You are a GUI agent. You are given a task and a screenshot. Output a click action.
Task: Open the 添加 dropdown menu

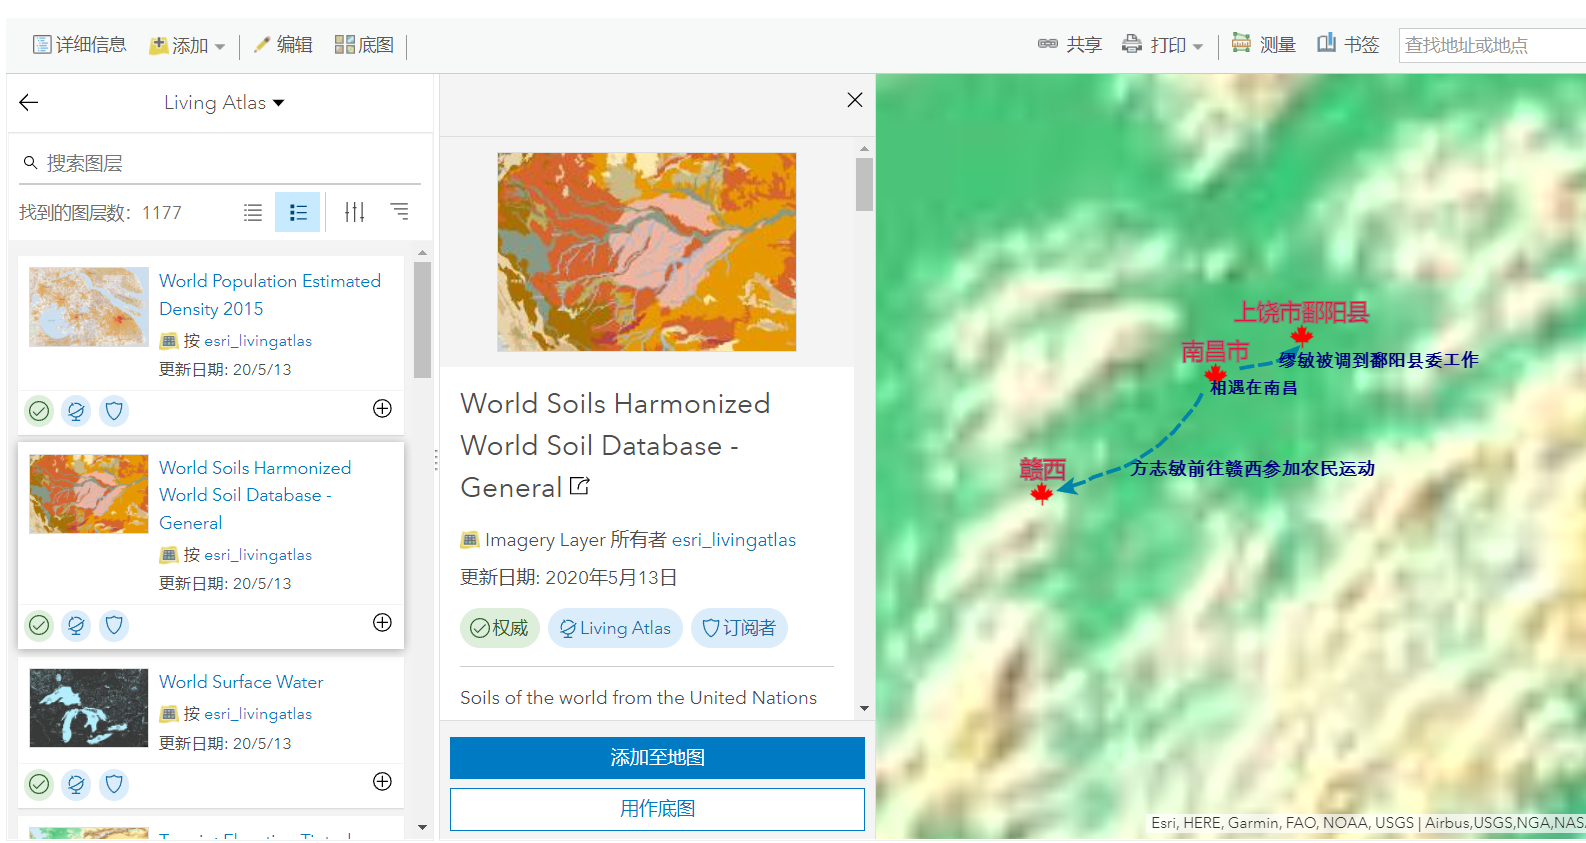(x=187, y=45)
